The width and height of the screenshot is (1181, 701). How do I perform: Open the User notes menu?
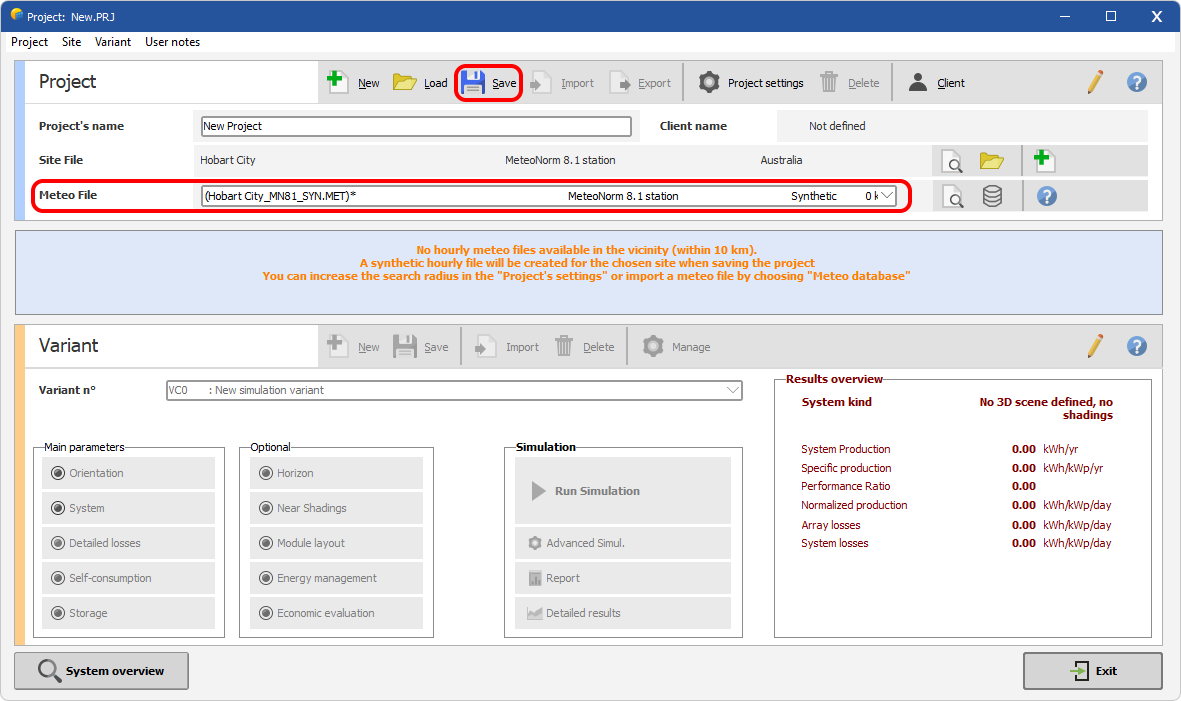(172, 42)
